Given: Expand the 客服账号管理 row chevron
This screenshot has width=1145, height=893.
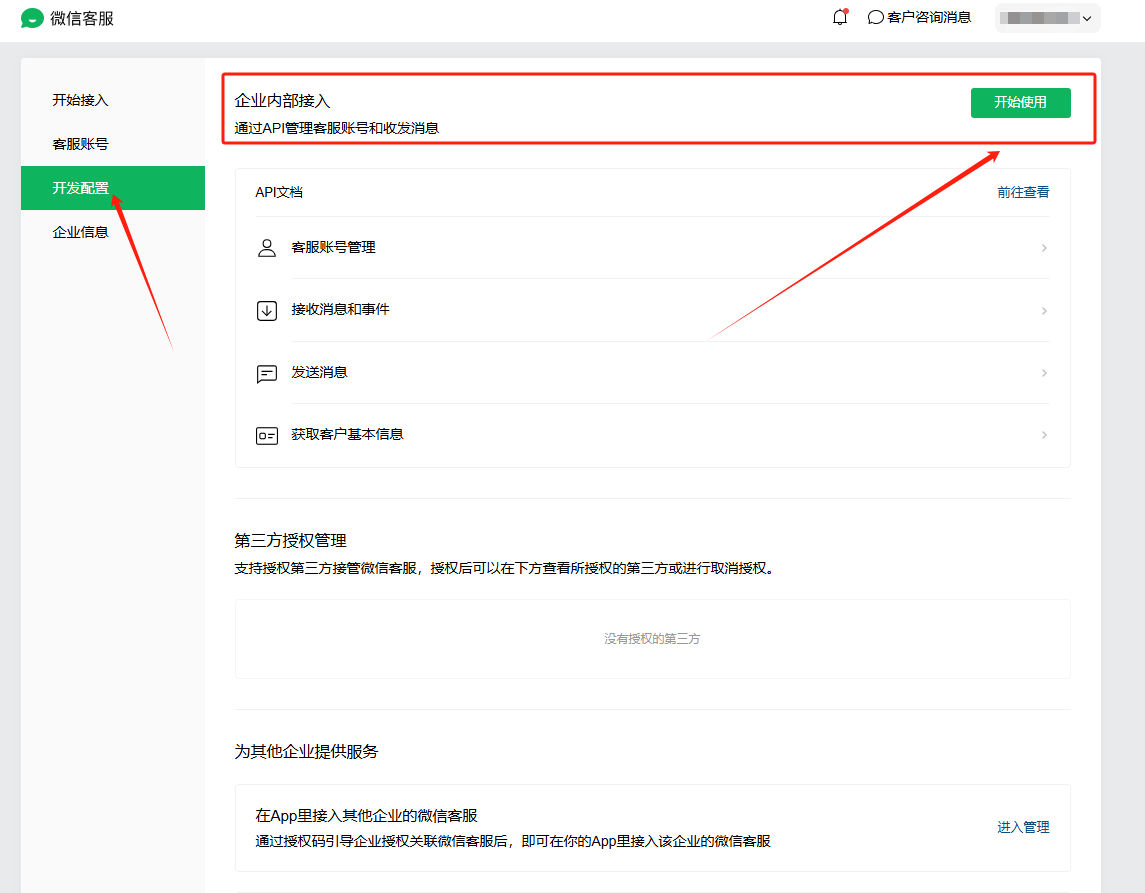Looking at the screenshot, I should pyautogui.click(x=1044, y=248).
